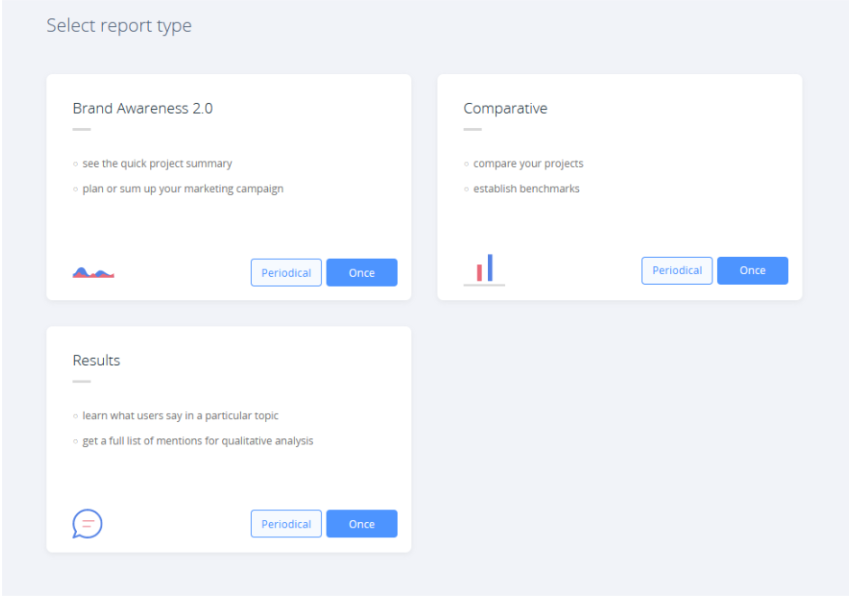Screen dimensions: 849x597
Task: Generate a Results report Once
Action: (361, 524)
